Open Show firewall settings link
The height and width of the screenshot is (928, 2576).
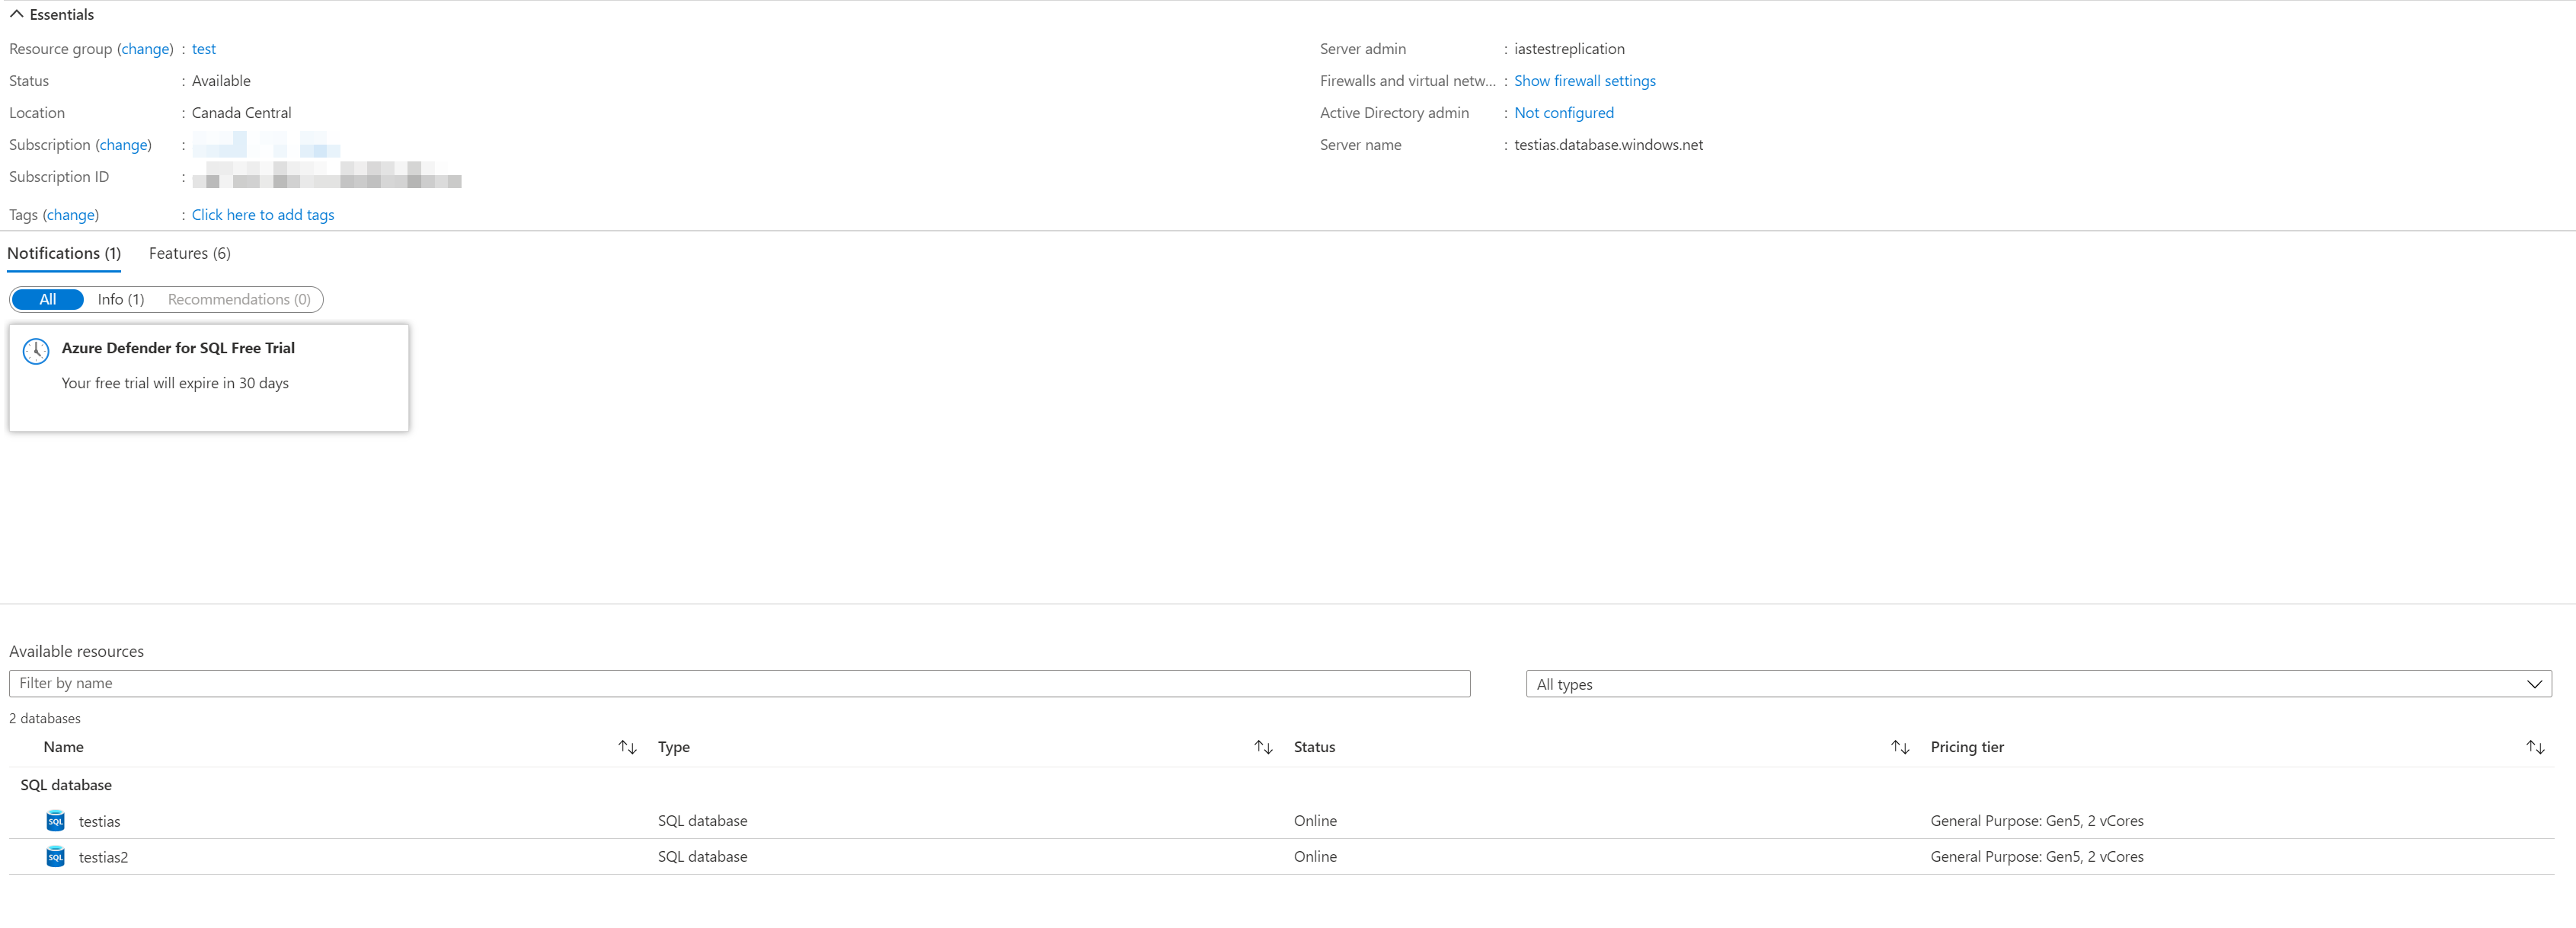click(1584, 81)
